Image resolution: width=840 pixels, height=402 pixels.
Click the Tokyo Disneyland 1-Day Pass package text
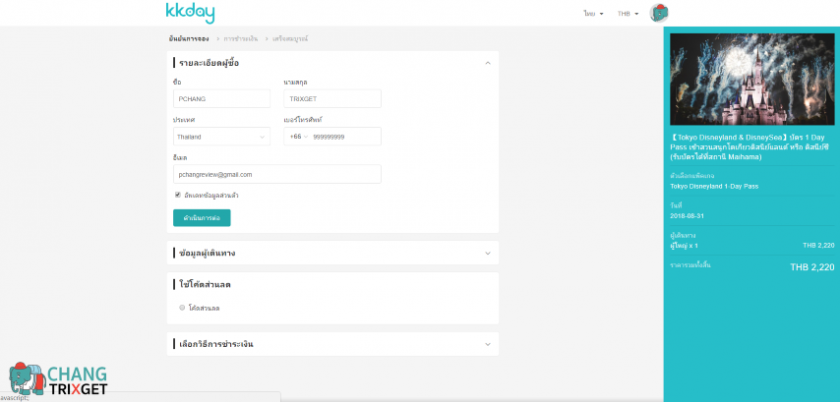pos(714,187)
